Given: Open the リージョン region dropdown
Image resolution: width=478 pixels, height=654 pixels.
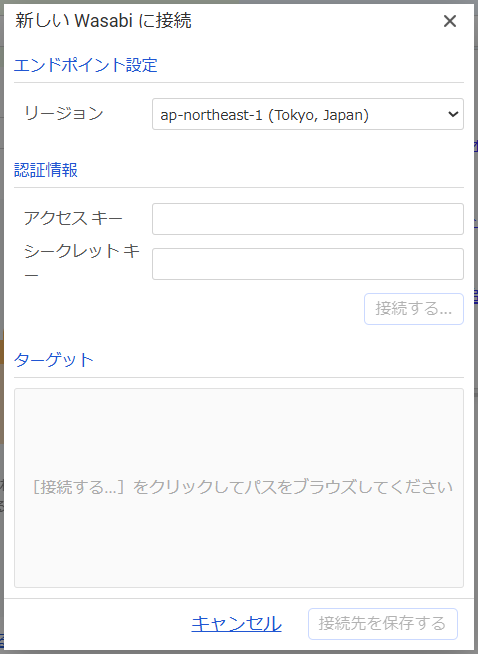Looking at the screenshot, I should pos(308,114).
